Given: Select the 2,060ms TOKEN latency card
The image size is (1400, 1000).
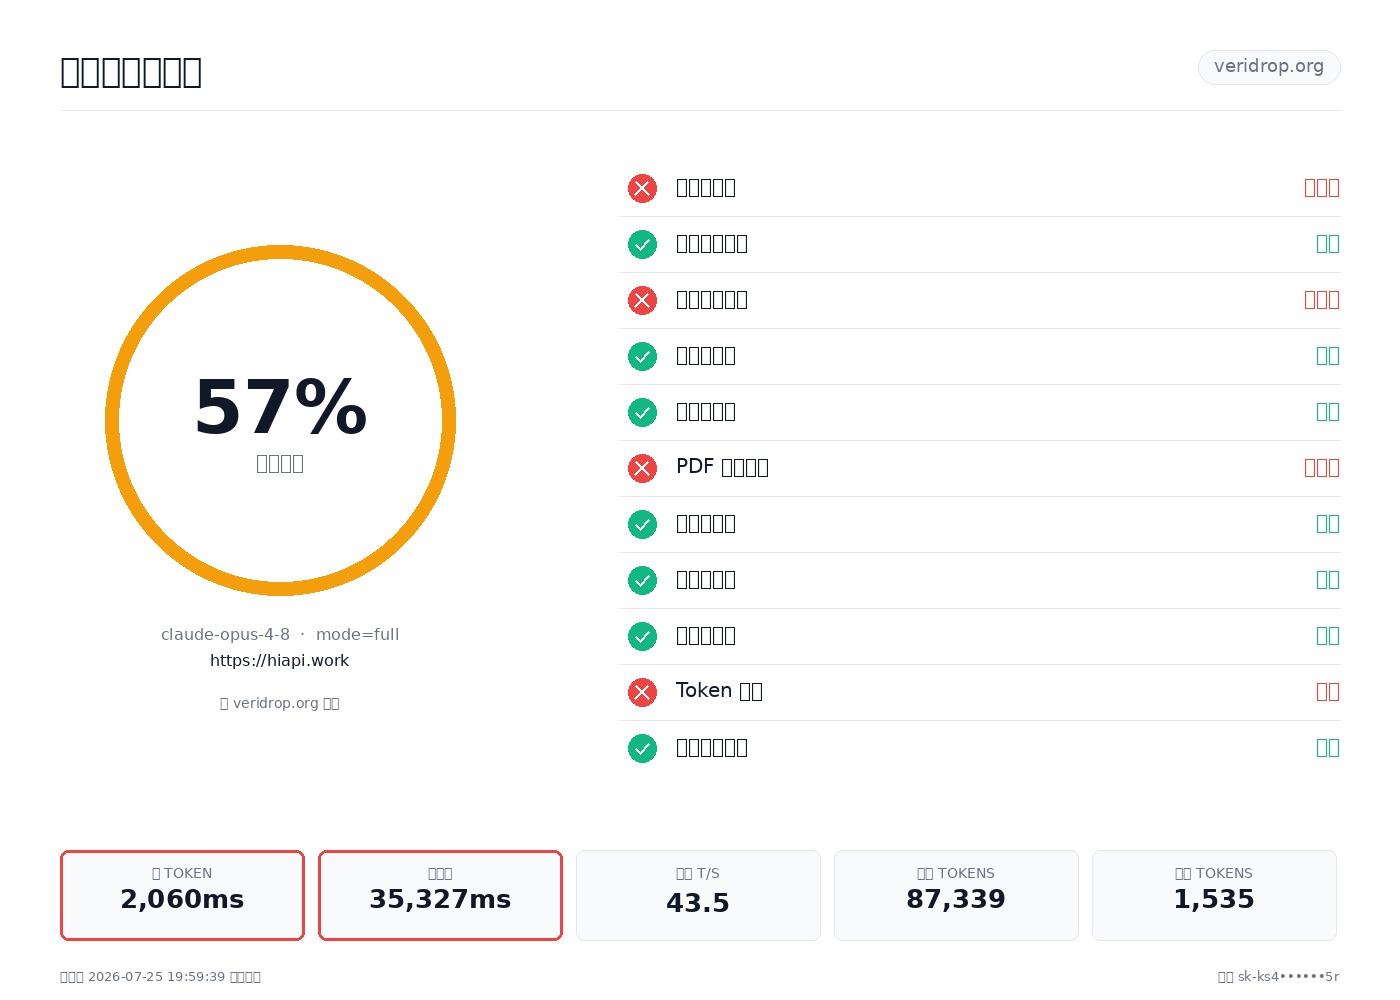Looking at the screenshot, I should pos(182,895).
